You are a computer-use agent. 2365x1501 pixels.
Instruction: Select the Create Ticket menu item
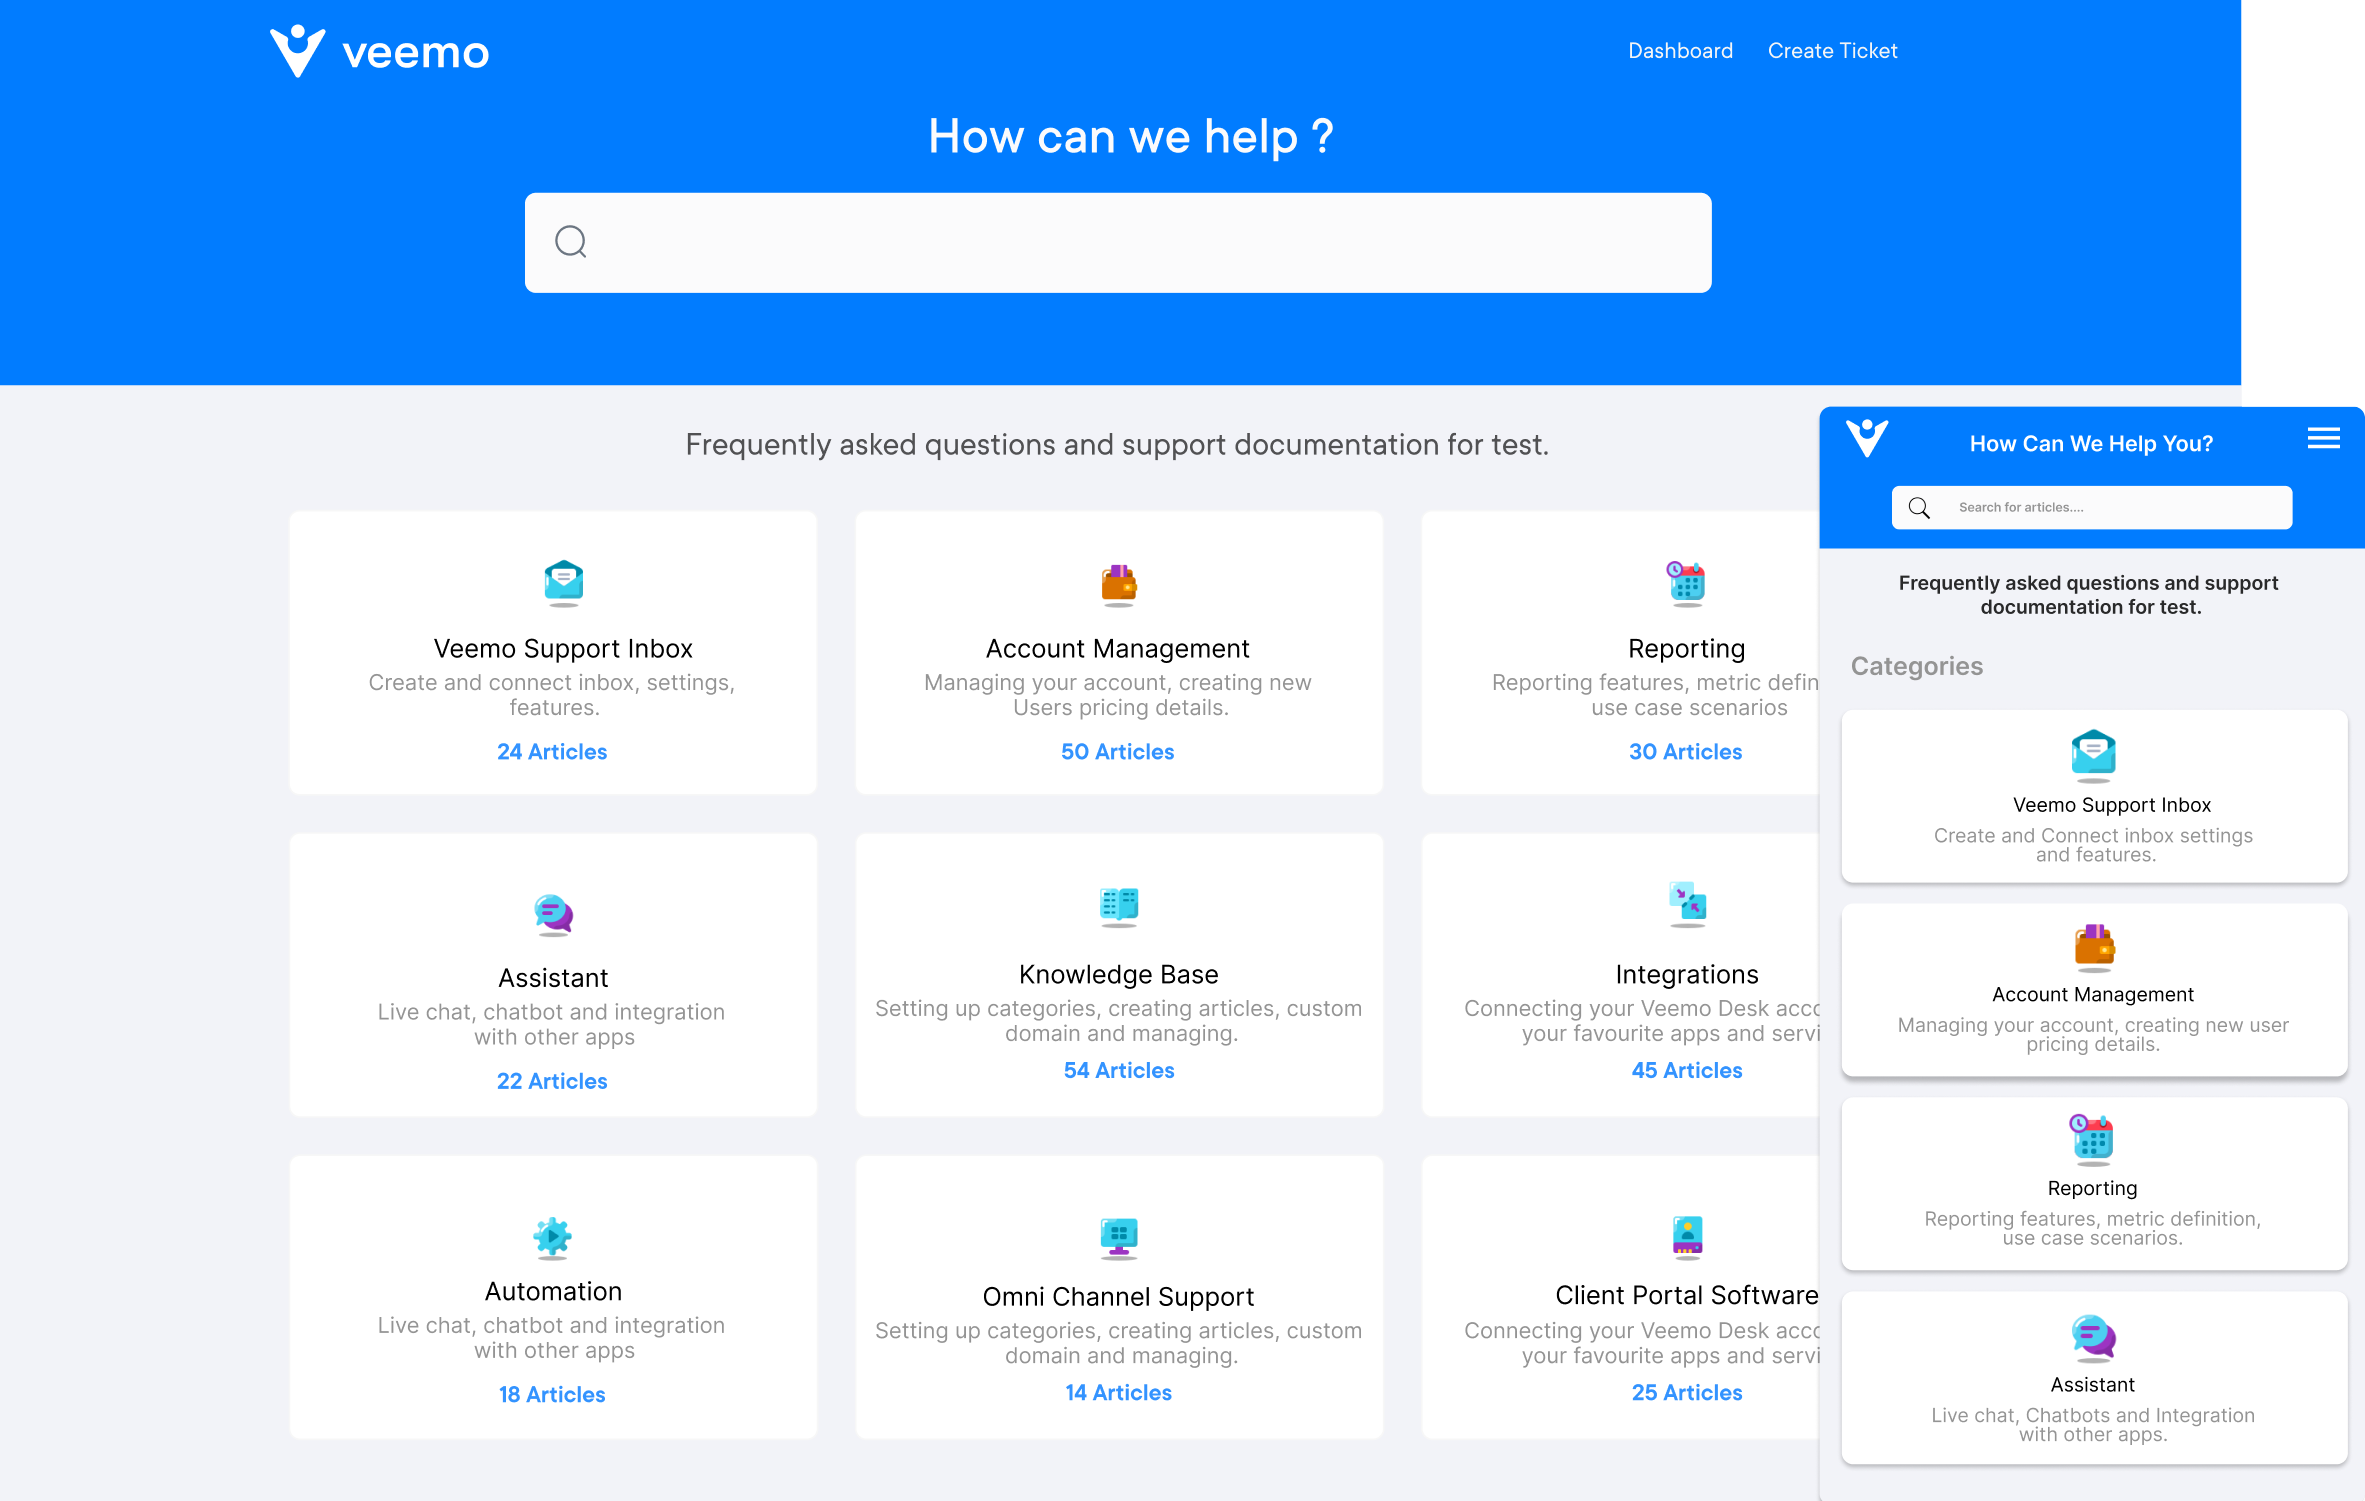pos(1832,50)
